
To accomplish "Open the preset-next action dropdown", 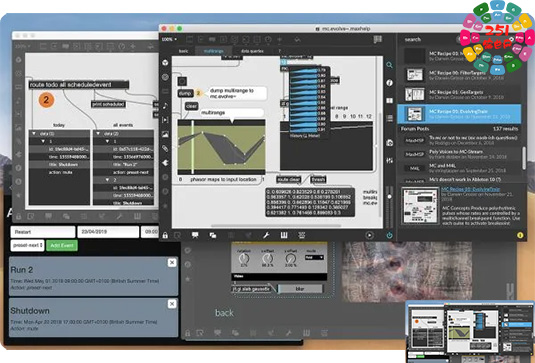I will (x=27, y=245).
